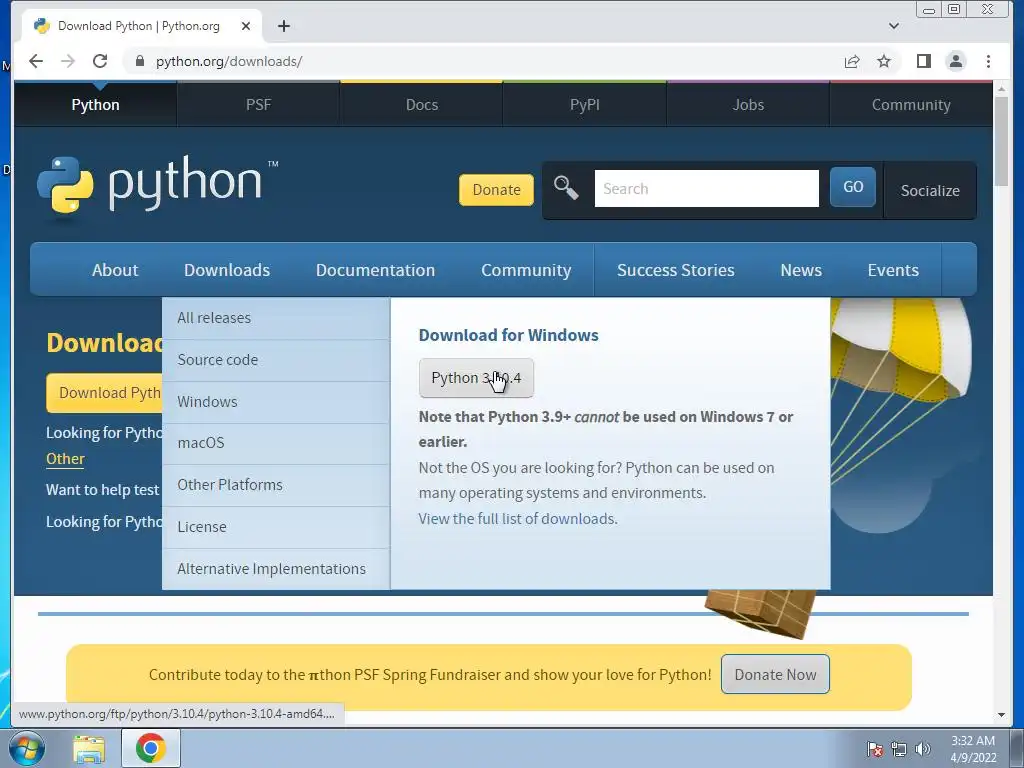The height and width of the screenshot is (768, 1024).
Task: Bookmark this page with the star icon
Action: pyautogui.click(x=884, y=61)
